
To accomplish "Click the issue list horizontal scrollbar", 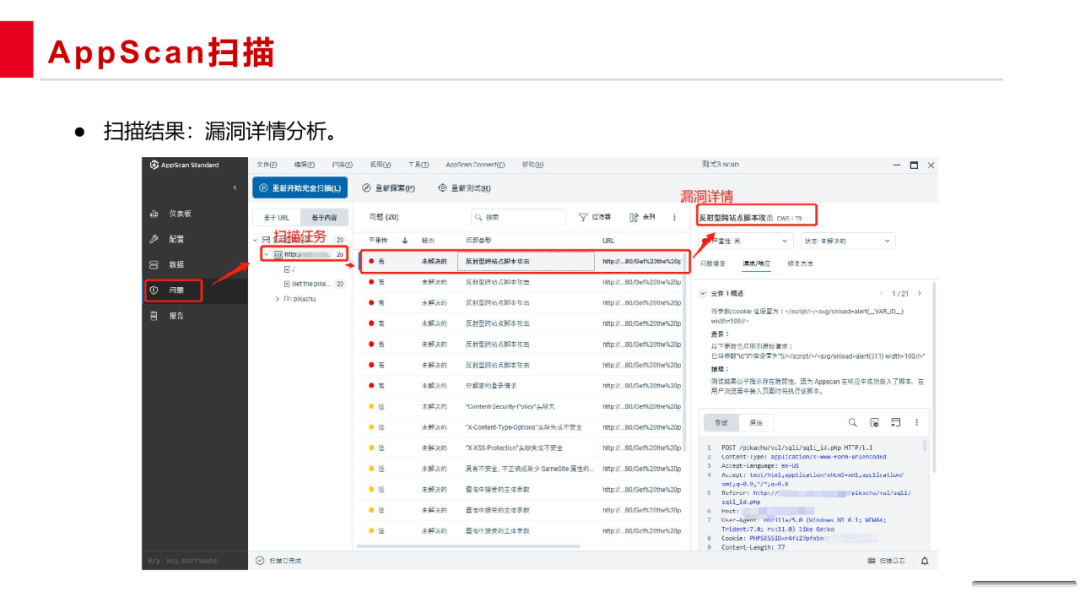I will point(468,547).
